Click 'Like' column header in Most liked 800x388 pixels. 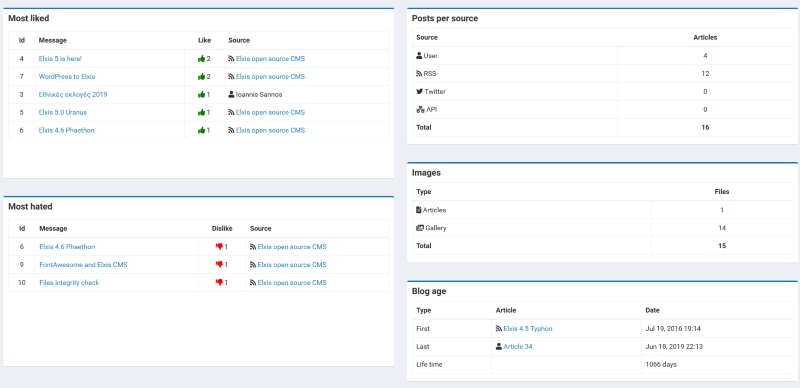[x=204, y=40]
